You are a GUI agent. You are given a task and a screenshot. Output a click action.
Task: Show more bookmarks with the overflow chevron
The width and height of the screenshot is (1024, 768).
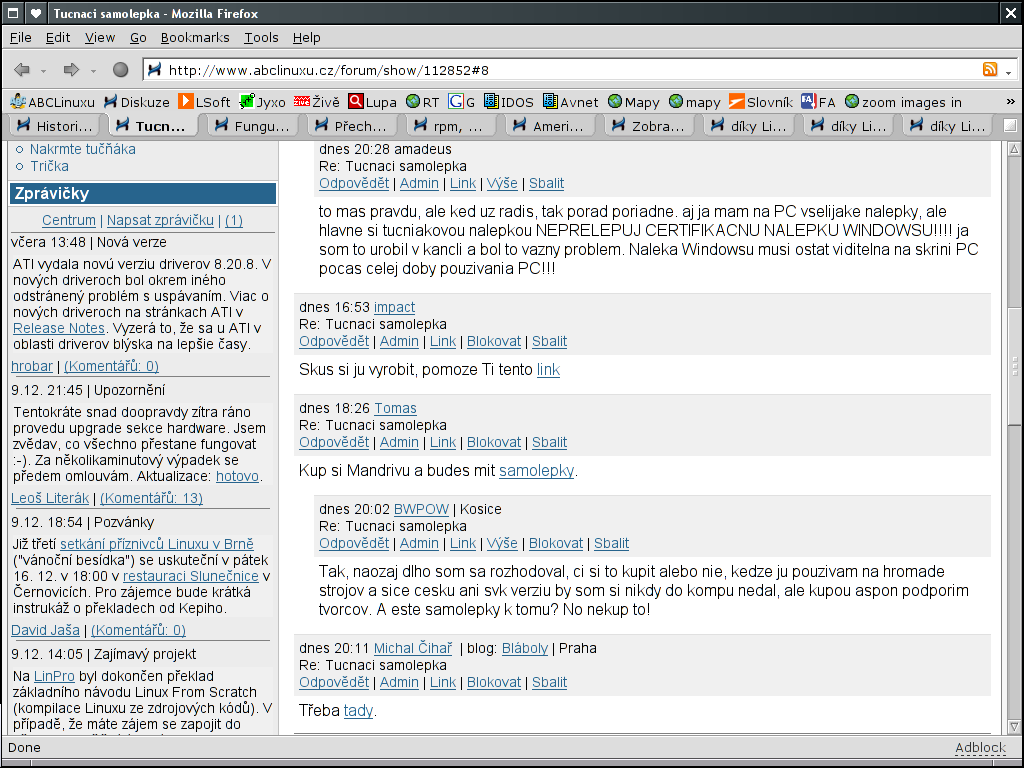(1009, 102)
